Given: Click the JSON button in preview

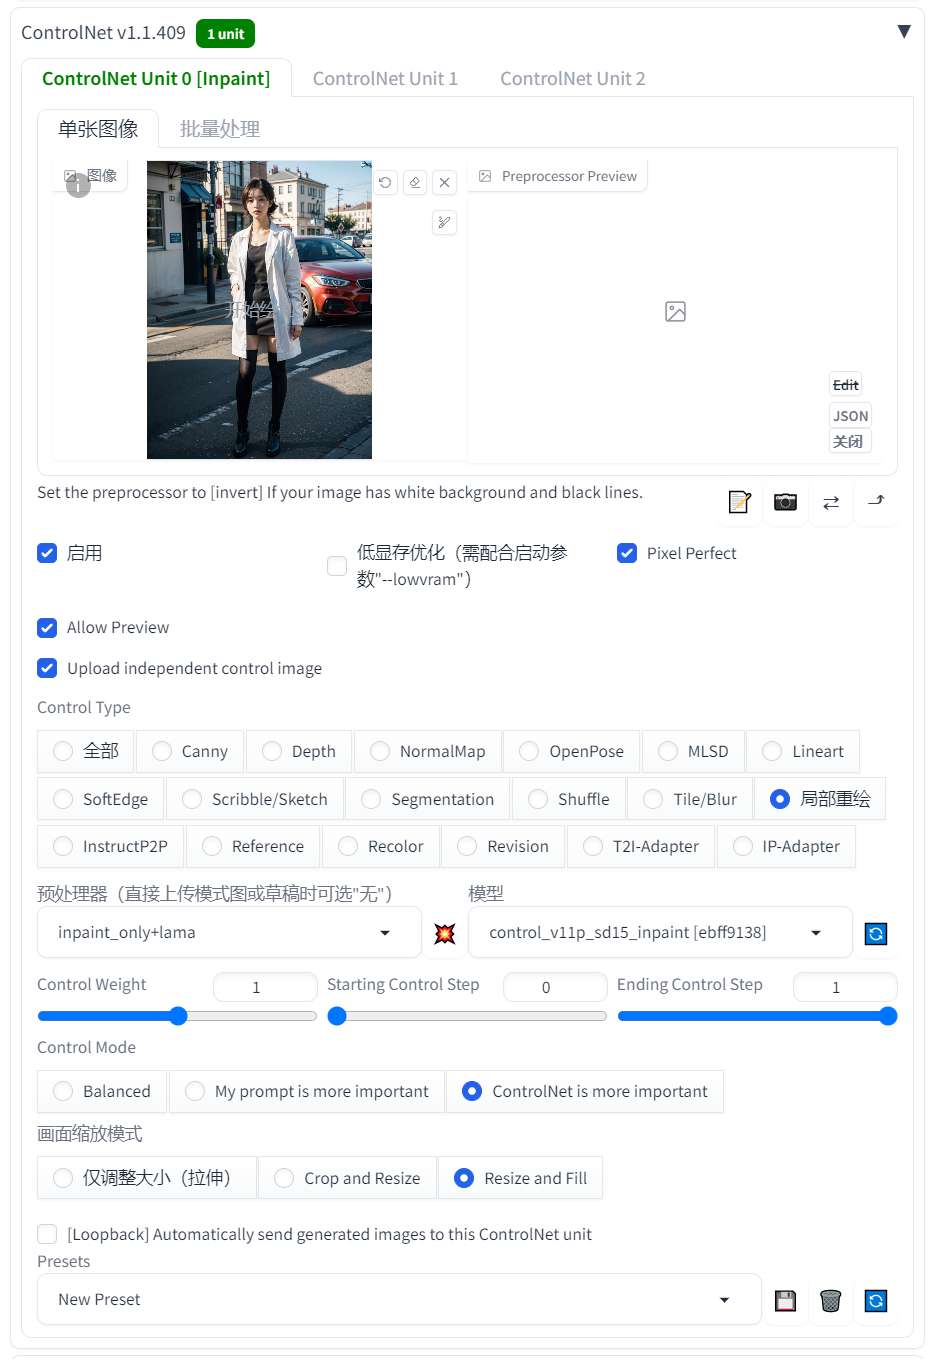Looking at the screenshot, I should click(x=851, y=416).
